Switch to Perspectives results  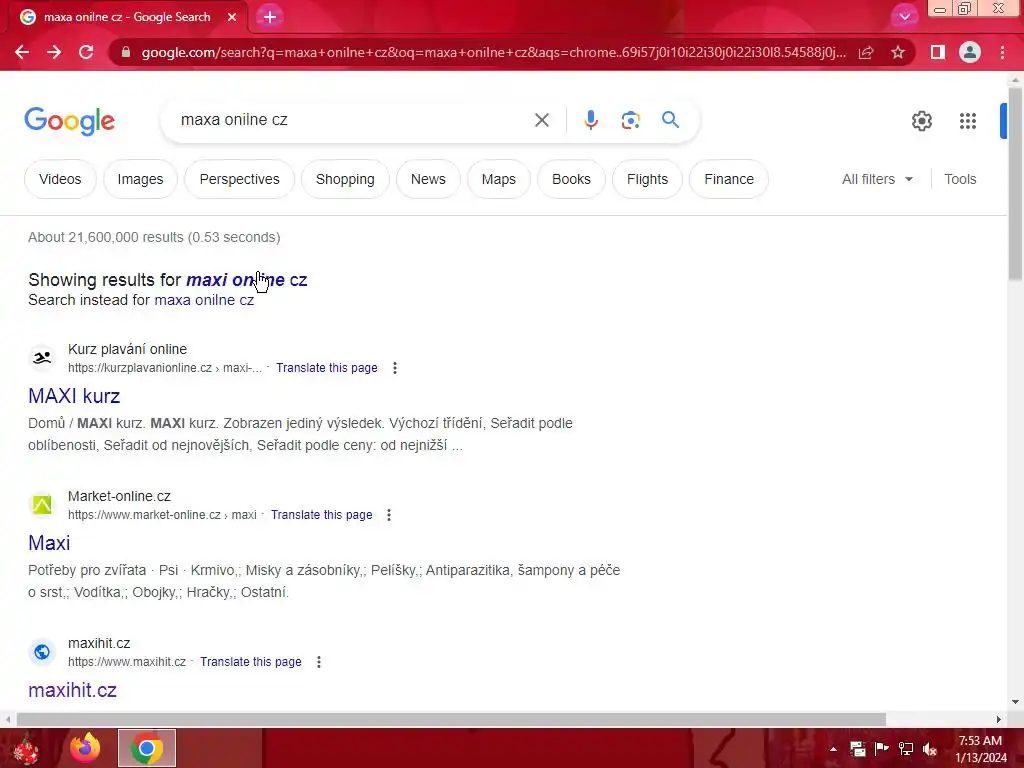[x=239, y=179]
